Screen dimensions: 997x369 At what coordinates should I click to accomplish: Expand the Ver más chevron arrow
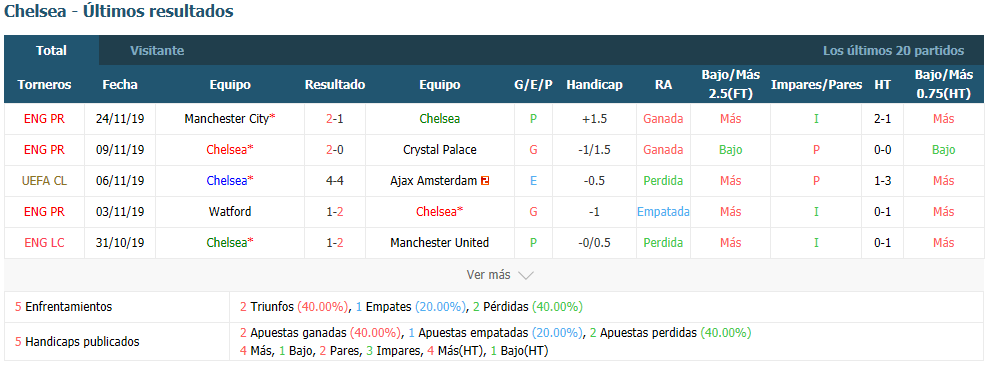point(525,275)
